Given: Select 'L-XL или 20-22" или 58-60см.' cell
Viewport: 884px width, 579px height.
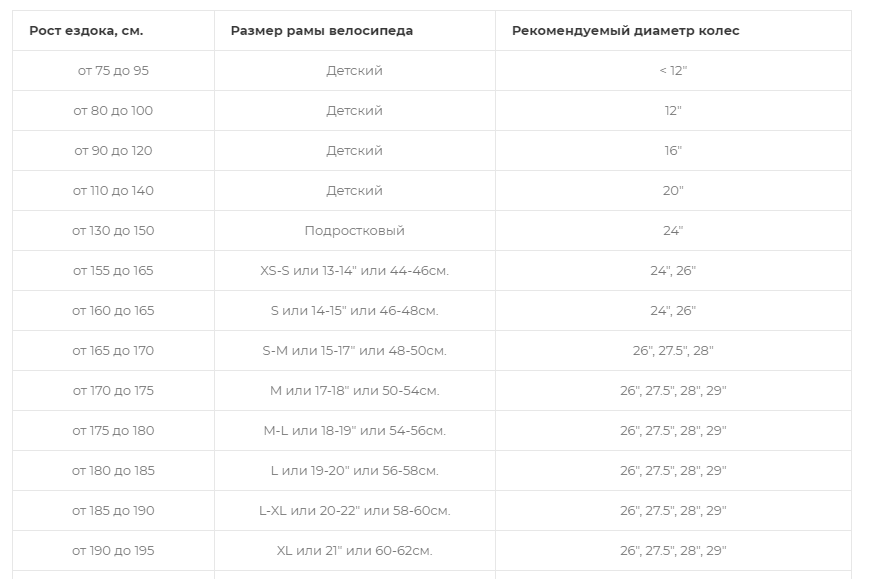Looking at the screenshot, I should (355, 511).
